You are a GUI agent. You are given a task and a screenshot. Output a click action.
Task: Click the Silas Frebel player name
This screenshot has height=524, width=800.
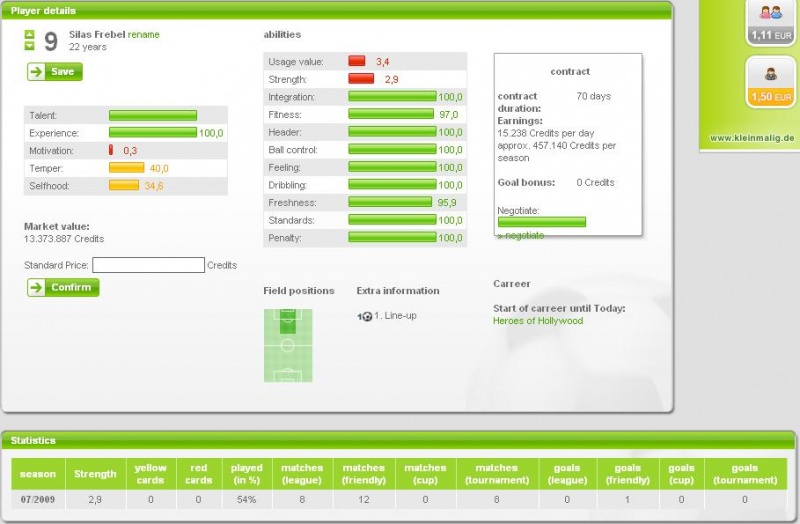point(97,34)
